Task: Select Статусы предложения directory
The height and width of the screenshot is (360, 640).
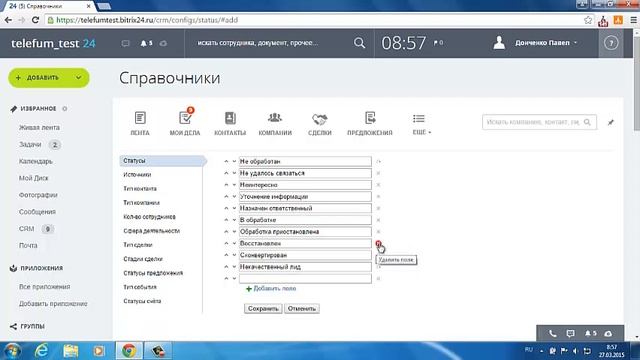Action: pyautogui.click(x=153, y=273)
